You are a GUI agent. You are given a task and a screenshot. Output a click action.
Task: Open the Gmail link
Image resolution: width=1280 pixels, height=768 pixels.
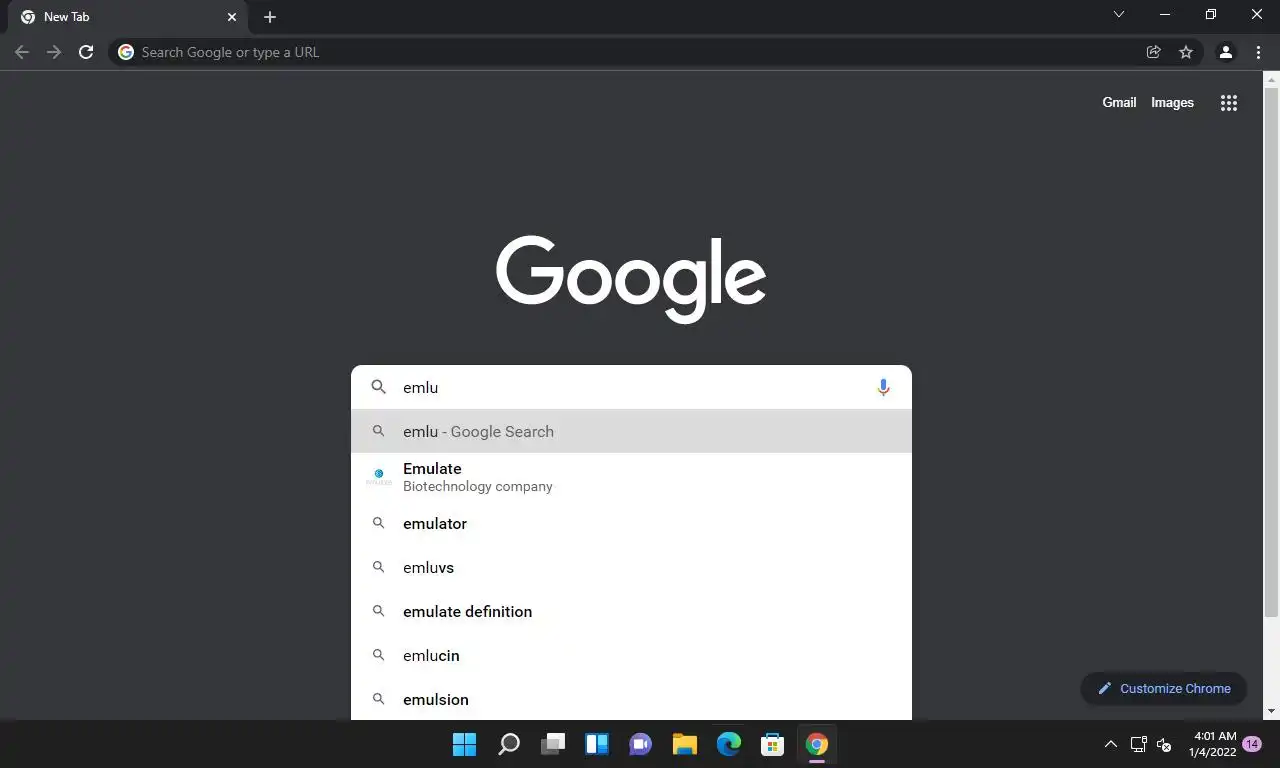[x=1119, y=102]
